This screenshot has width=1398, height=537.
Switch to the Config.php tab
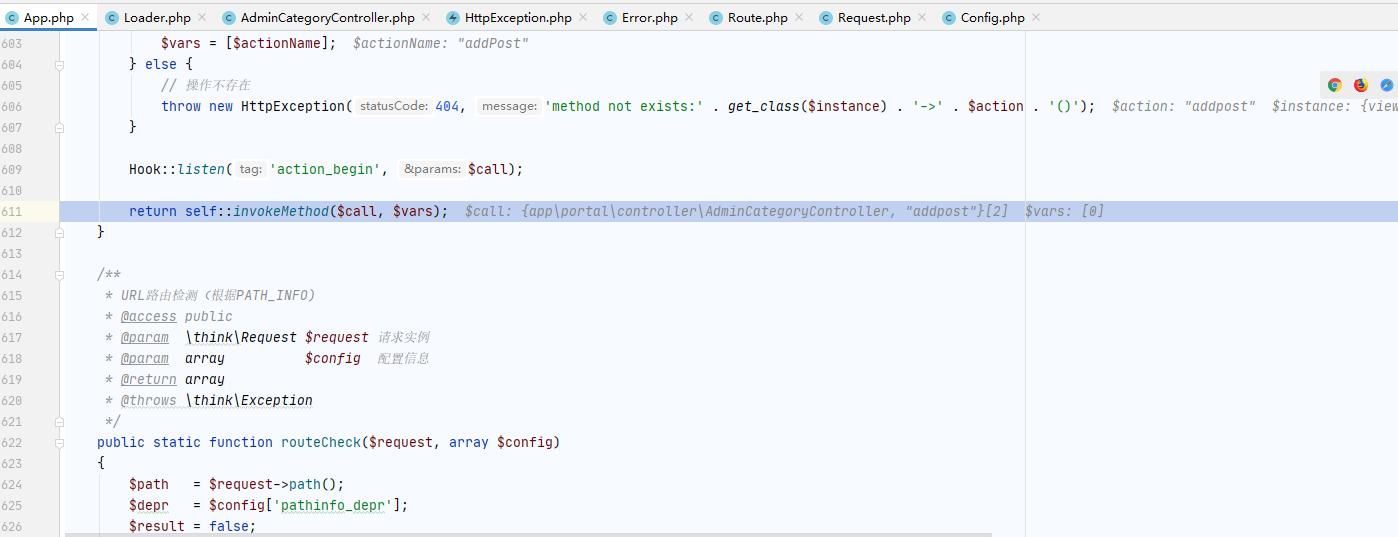click(x=992, y=18)
